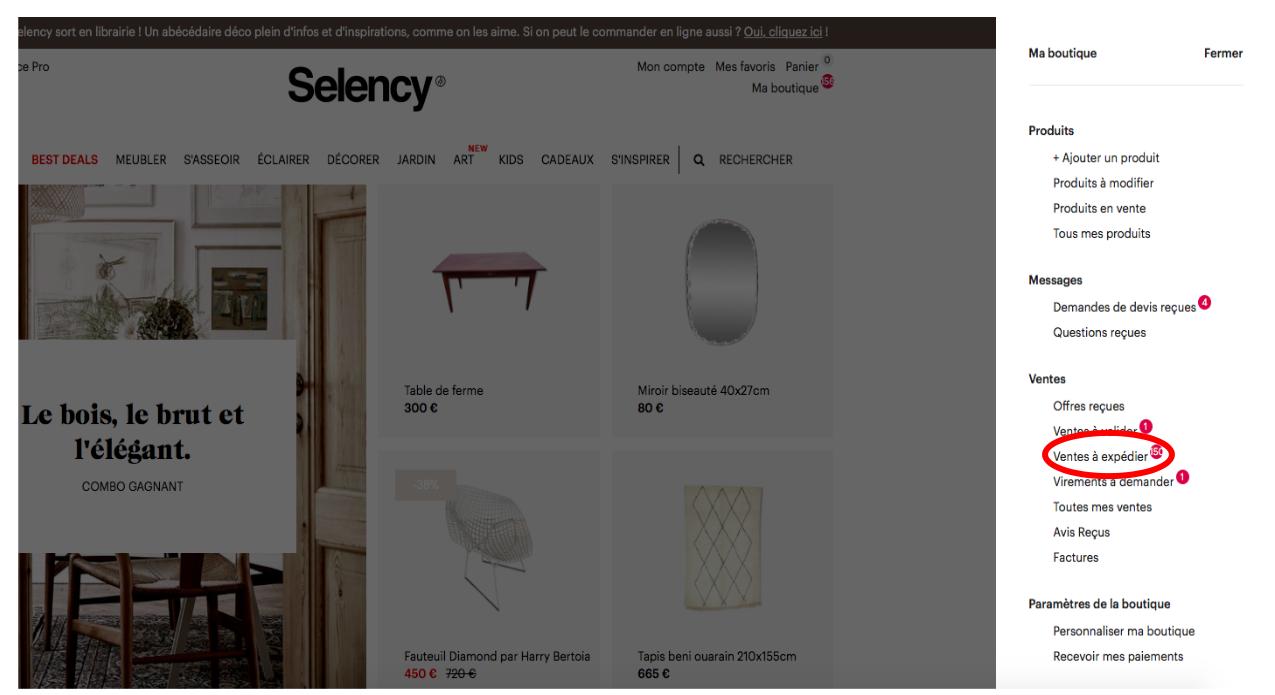The height and width of the screenshot is (695, 1275).
Task: Click the Ma boutique notification badge in header
Action: click(x=828, y=81)
